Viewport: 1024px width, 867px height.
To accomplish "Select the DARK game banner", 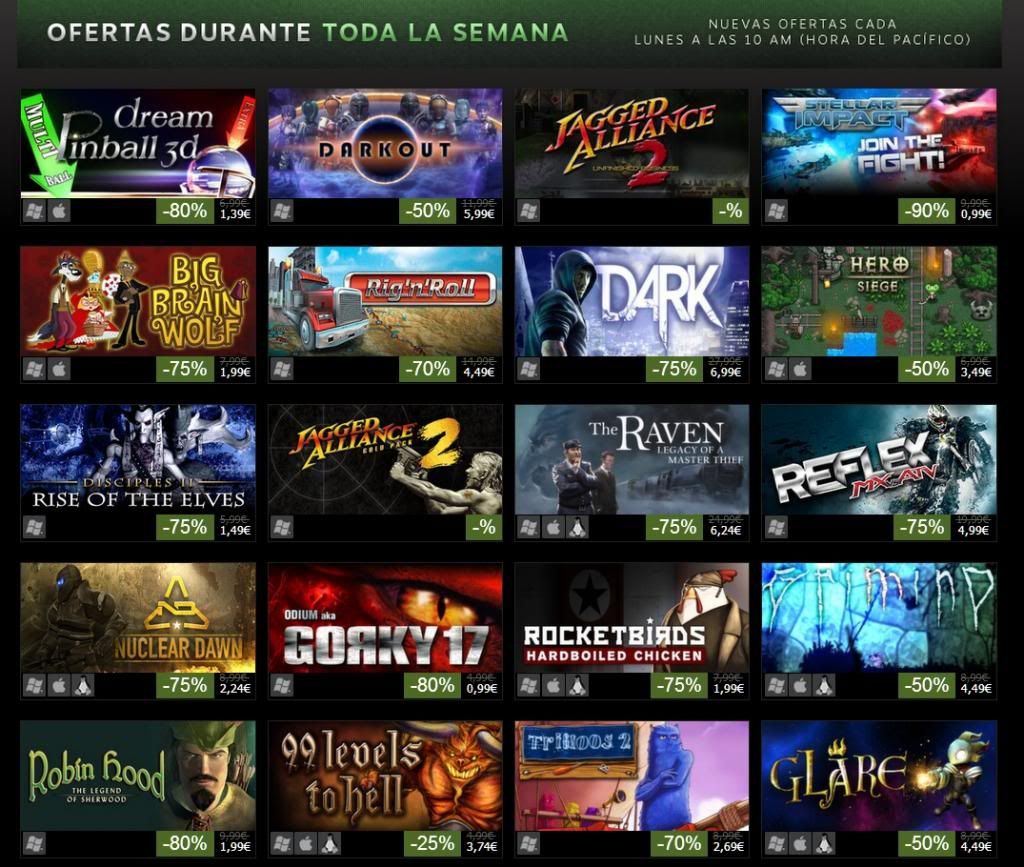I will 632,301.
